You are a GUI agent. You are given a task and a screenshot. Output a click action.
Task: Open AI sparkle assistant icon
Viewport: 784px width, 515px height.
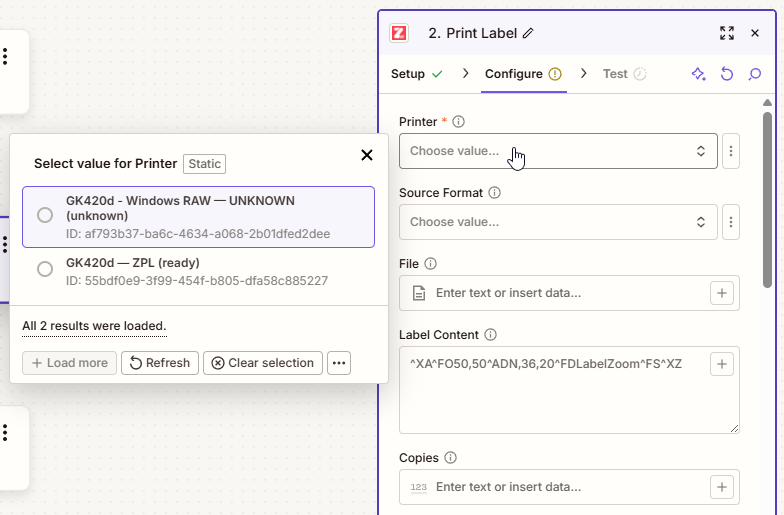pyautogui.click(x=698, y=74)
